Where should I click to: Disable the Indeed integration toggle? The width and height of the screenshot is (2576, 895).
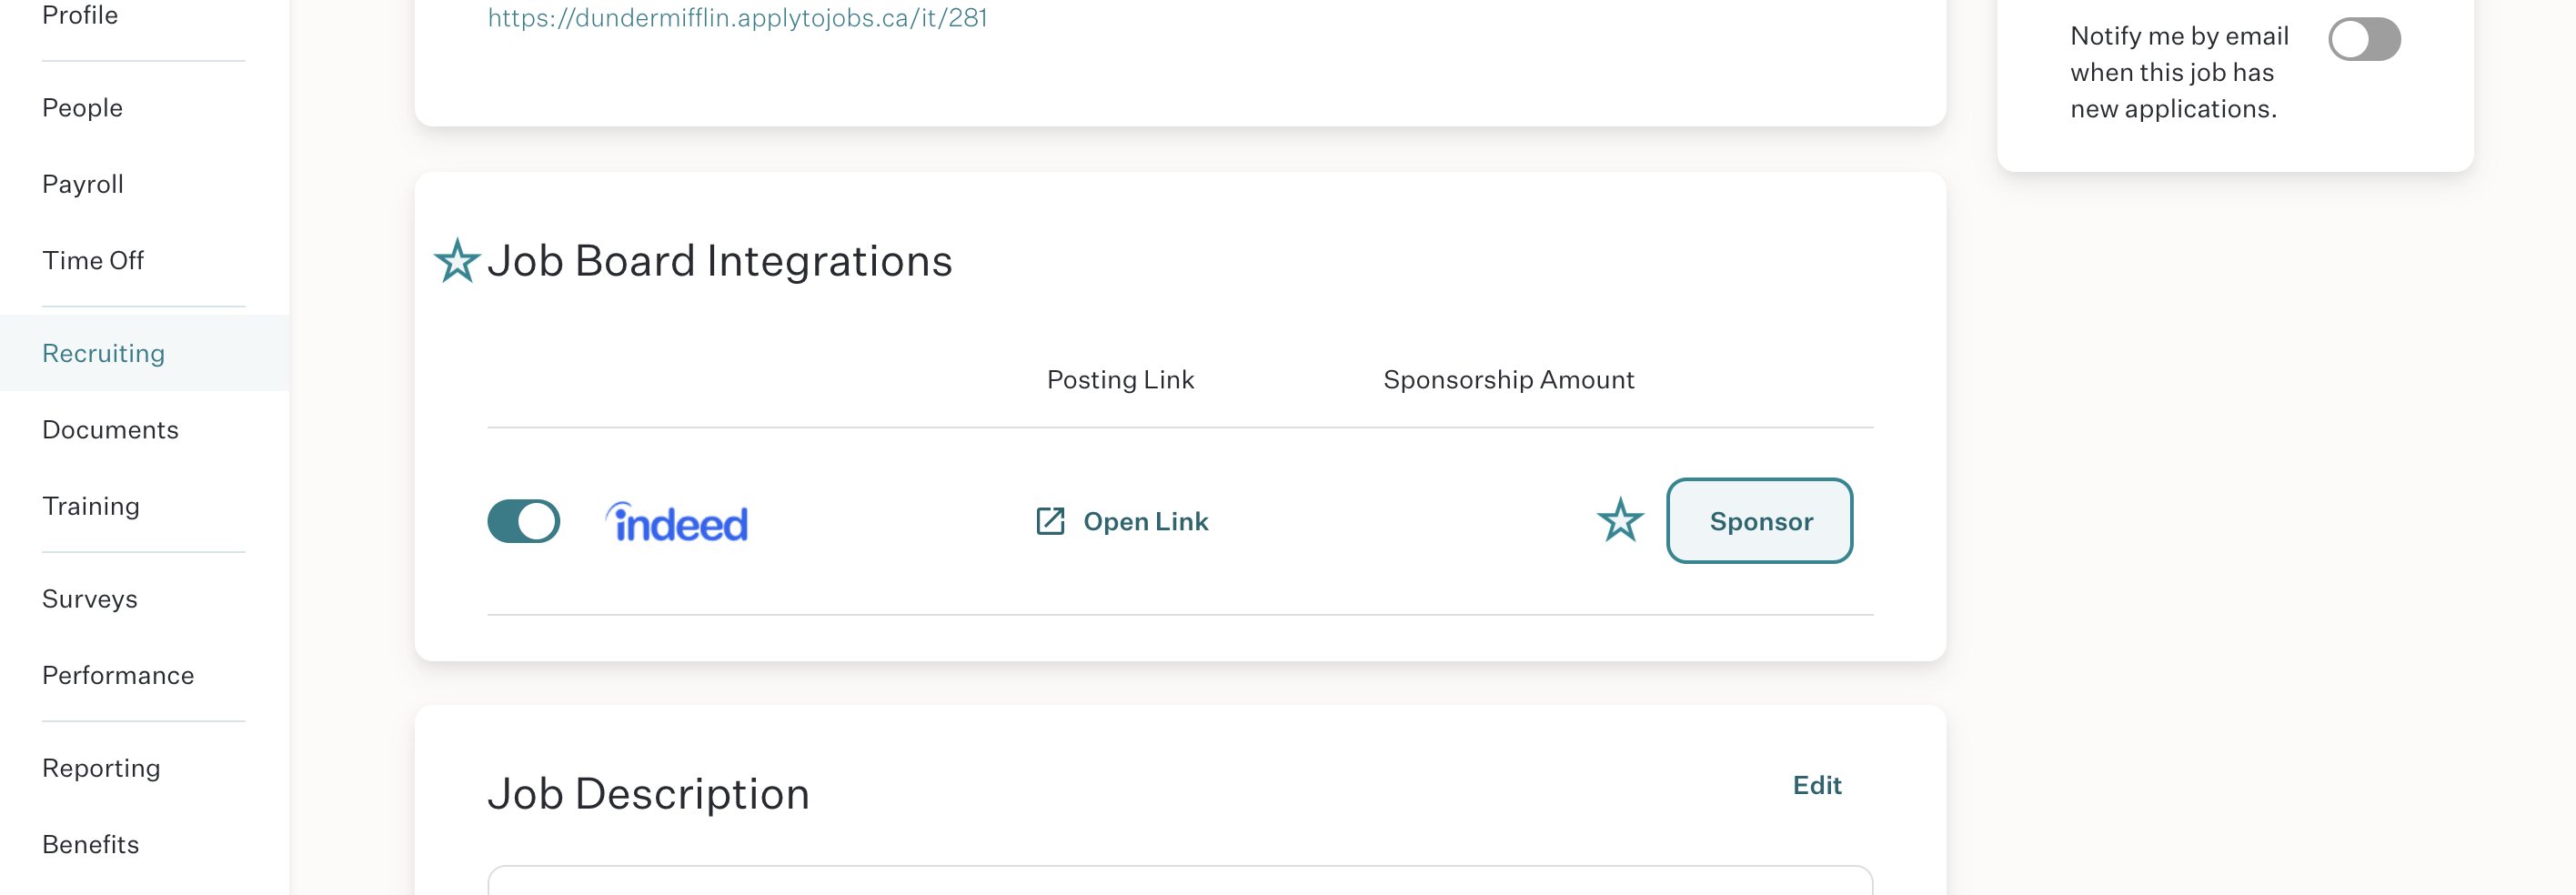523,521
